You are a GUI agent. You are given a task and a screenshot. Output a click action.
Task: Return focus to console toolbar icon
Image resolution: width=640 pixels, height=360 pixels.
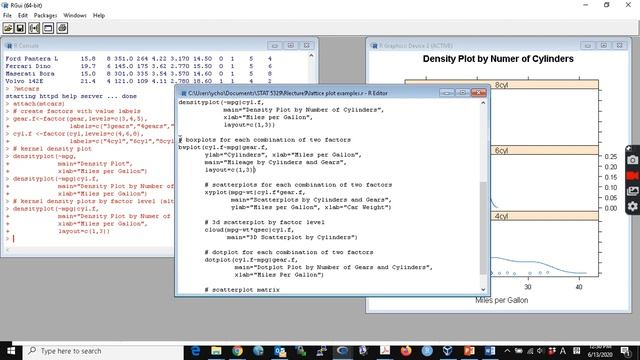pyautogui.click(x=48, y=28)
